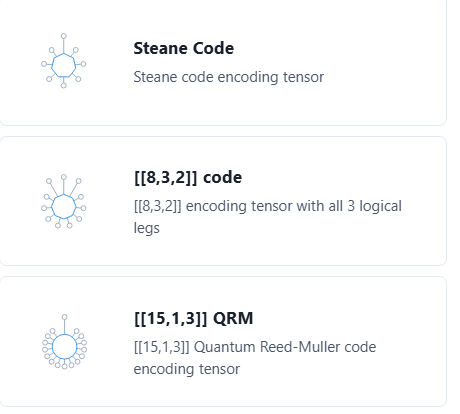This screenshot has width=460, height=414.
Task: Click 'Steane code encoding tensor' description
Action: (x=229, y=77)
